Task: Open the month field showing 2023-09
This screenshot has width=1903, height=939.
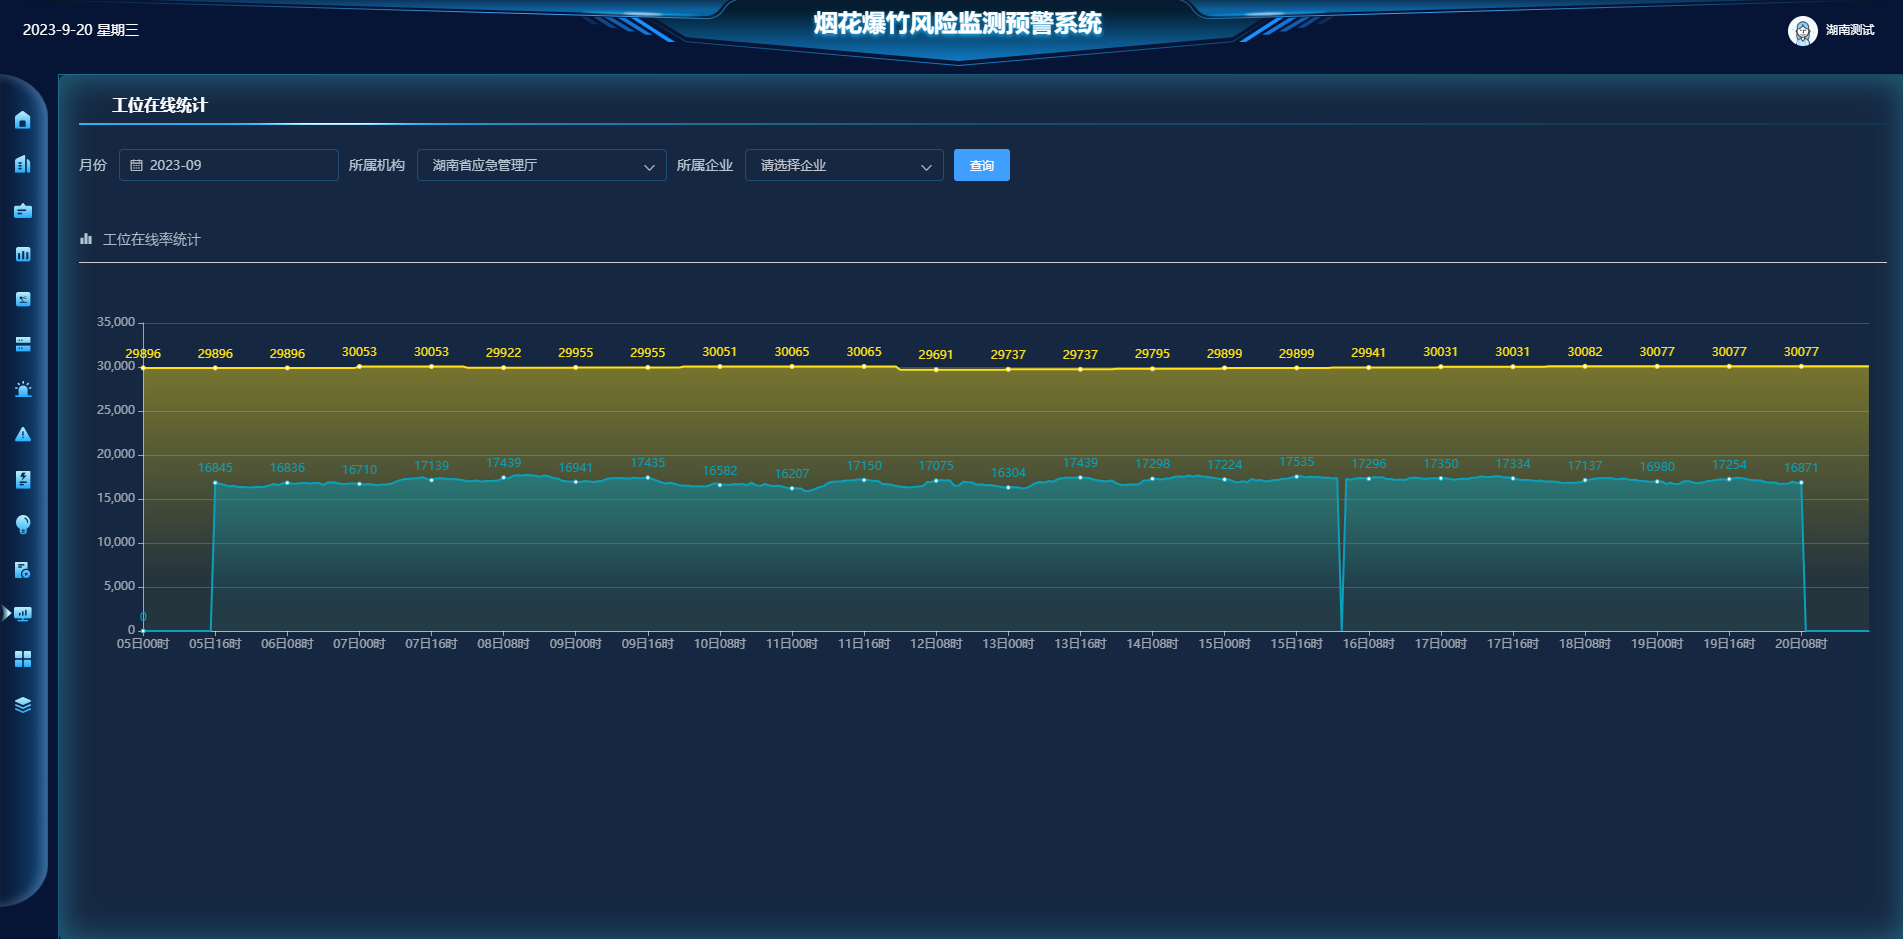Action: tap(229, 165)
